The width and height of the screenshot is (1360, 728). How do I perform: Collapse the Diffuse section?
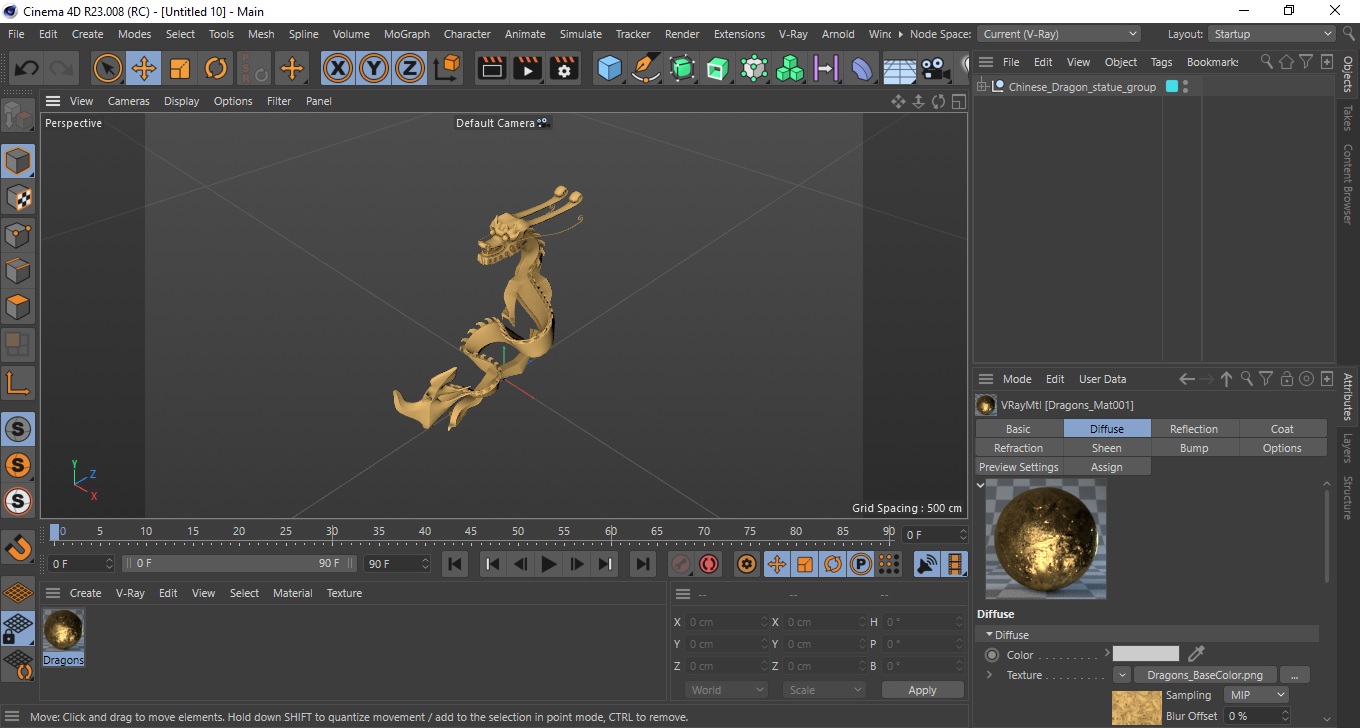click(990, 635)
